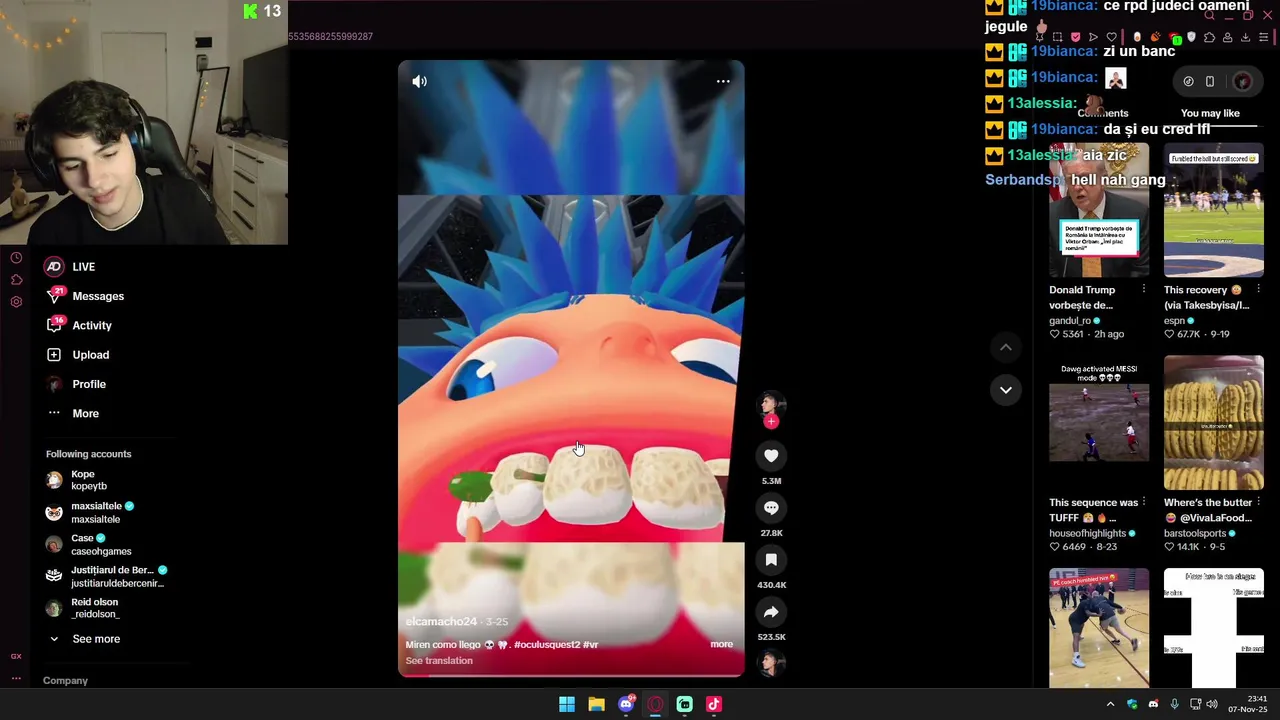Screen dimensions: 1280x720
Task: Open the taskbar clock showing 23:41
Action: coord(1248,704)
